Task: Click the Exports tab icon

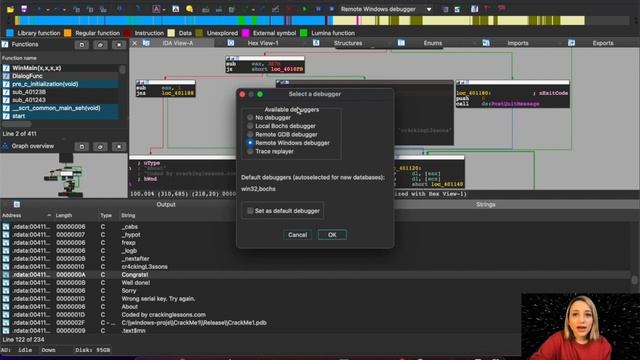Action: point(571,43)
